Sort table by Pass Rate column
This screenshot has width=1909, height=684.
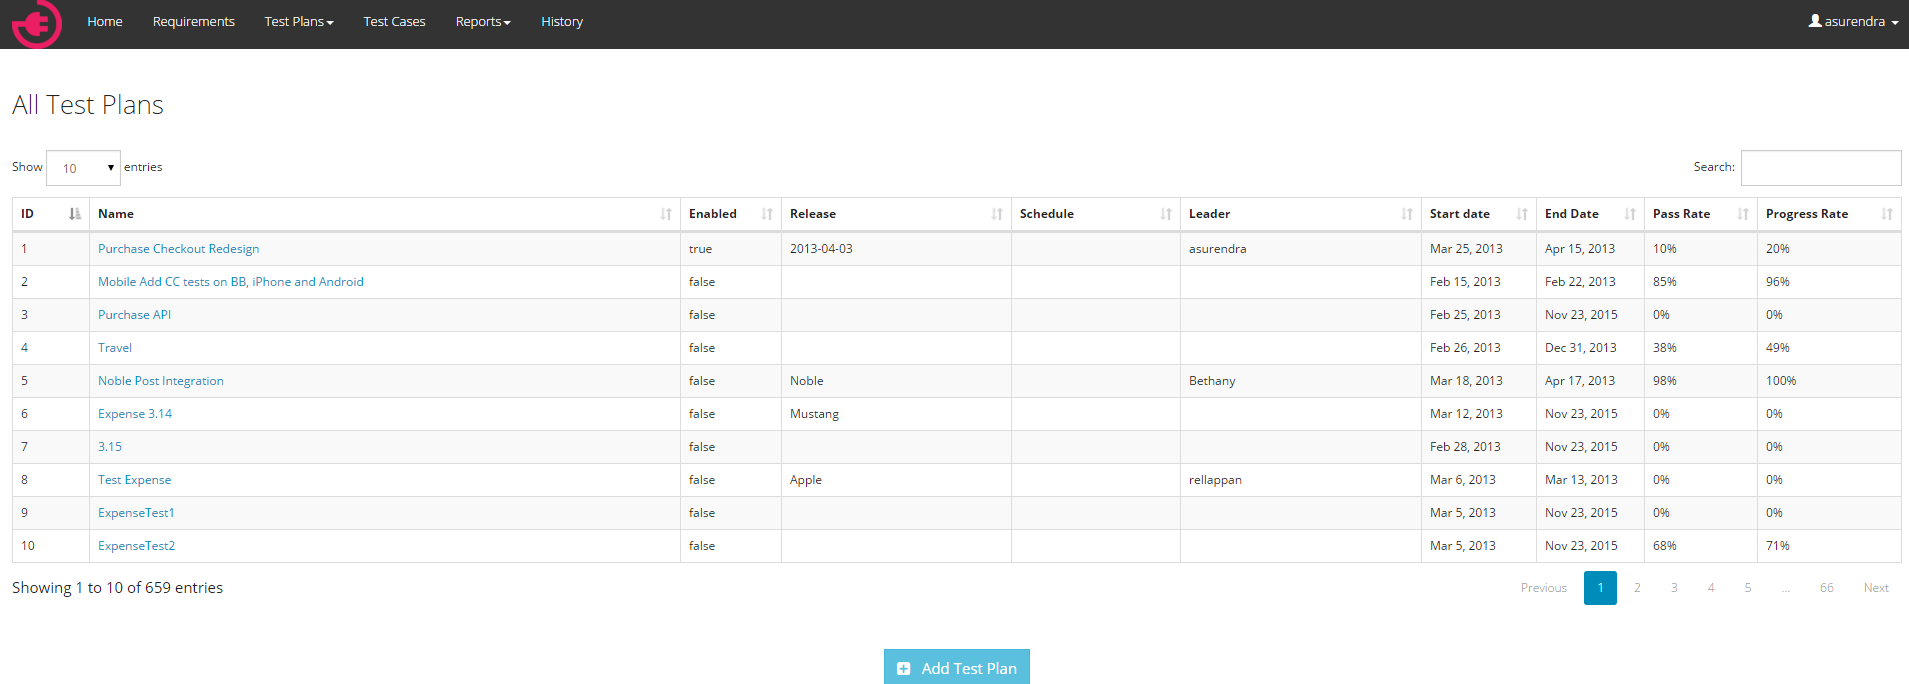(1701, 214)
